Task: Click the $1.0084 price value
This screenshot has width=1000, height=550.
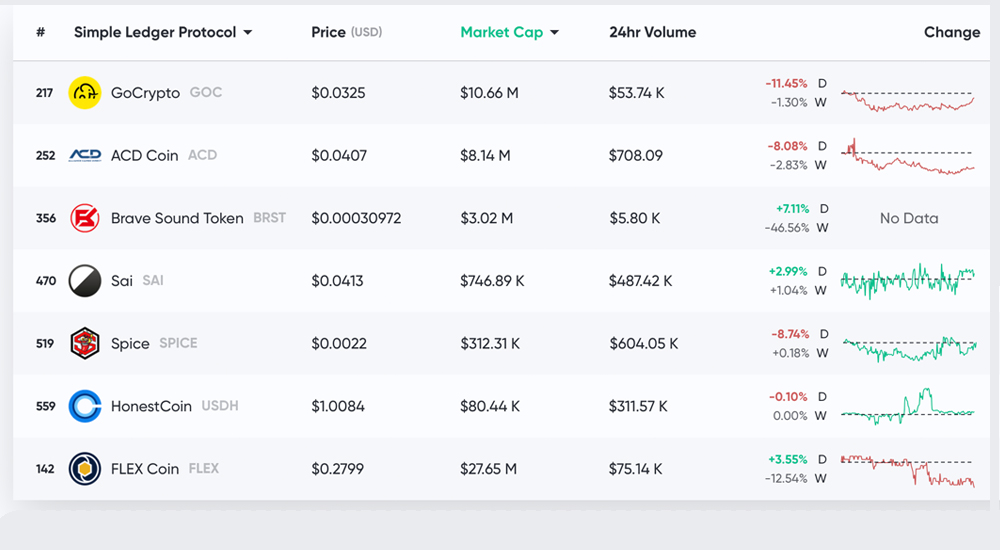Action: tap(338, 406)
